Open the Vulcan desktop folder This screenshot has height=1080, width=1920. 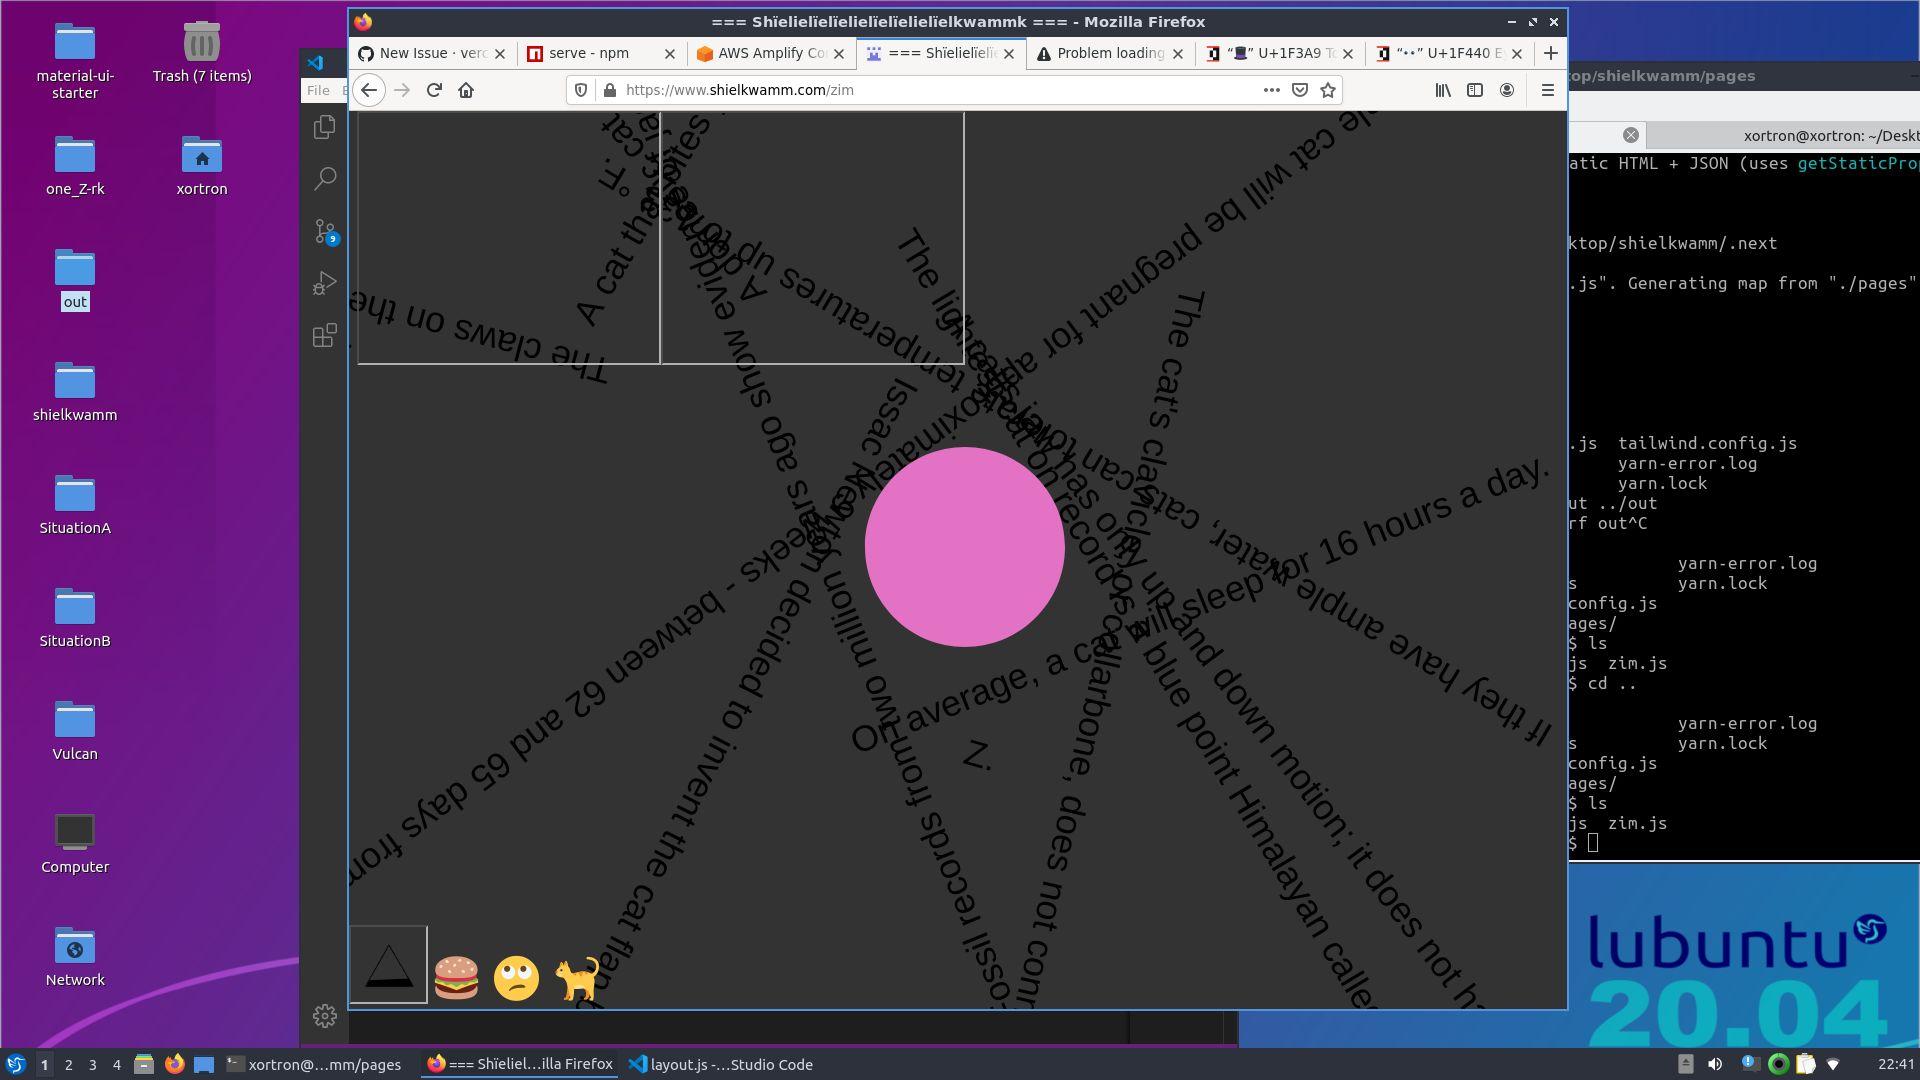[x=75, y=731]
